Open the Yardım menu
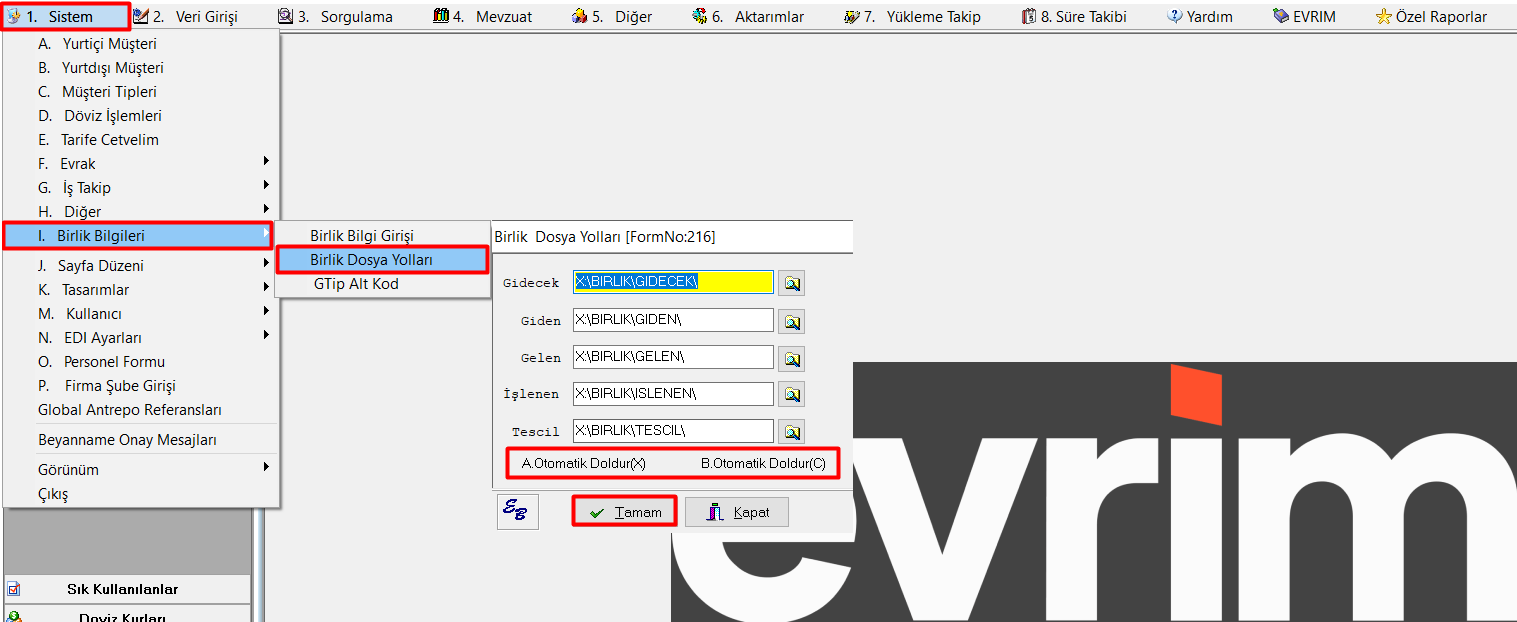The height and width of the screenshot is (622, 1517). tap(1199, 16)
